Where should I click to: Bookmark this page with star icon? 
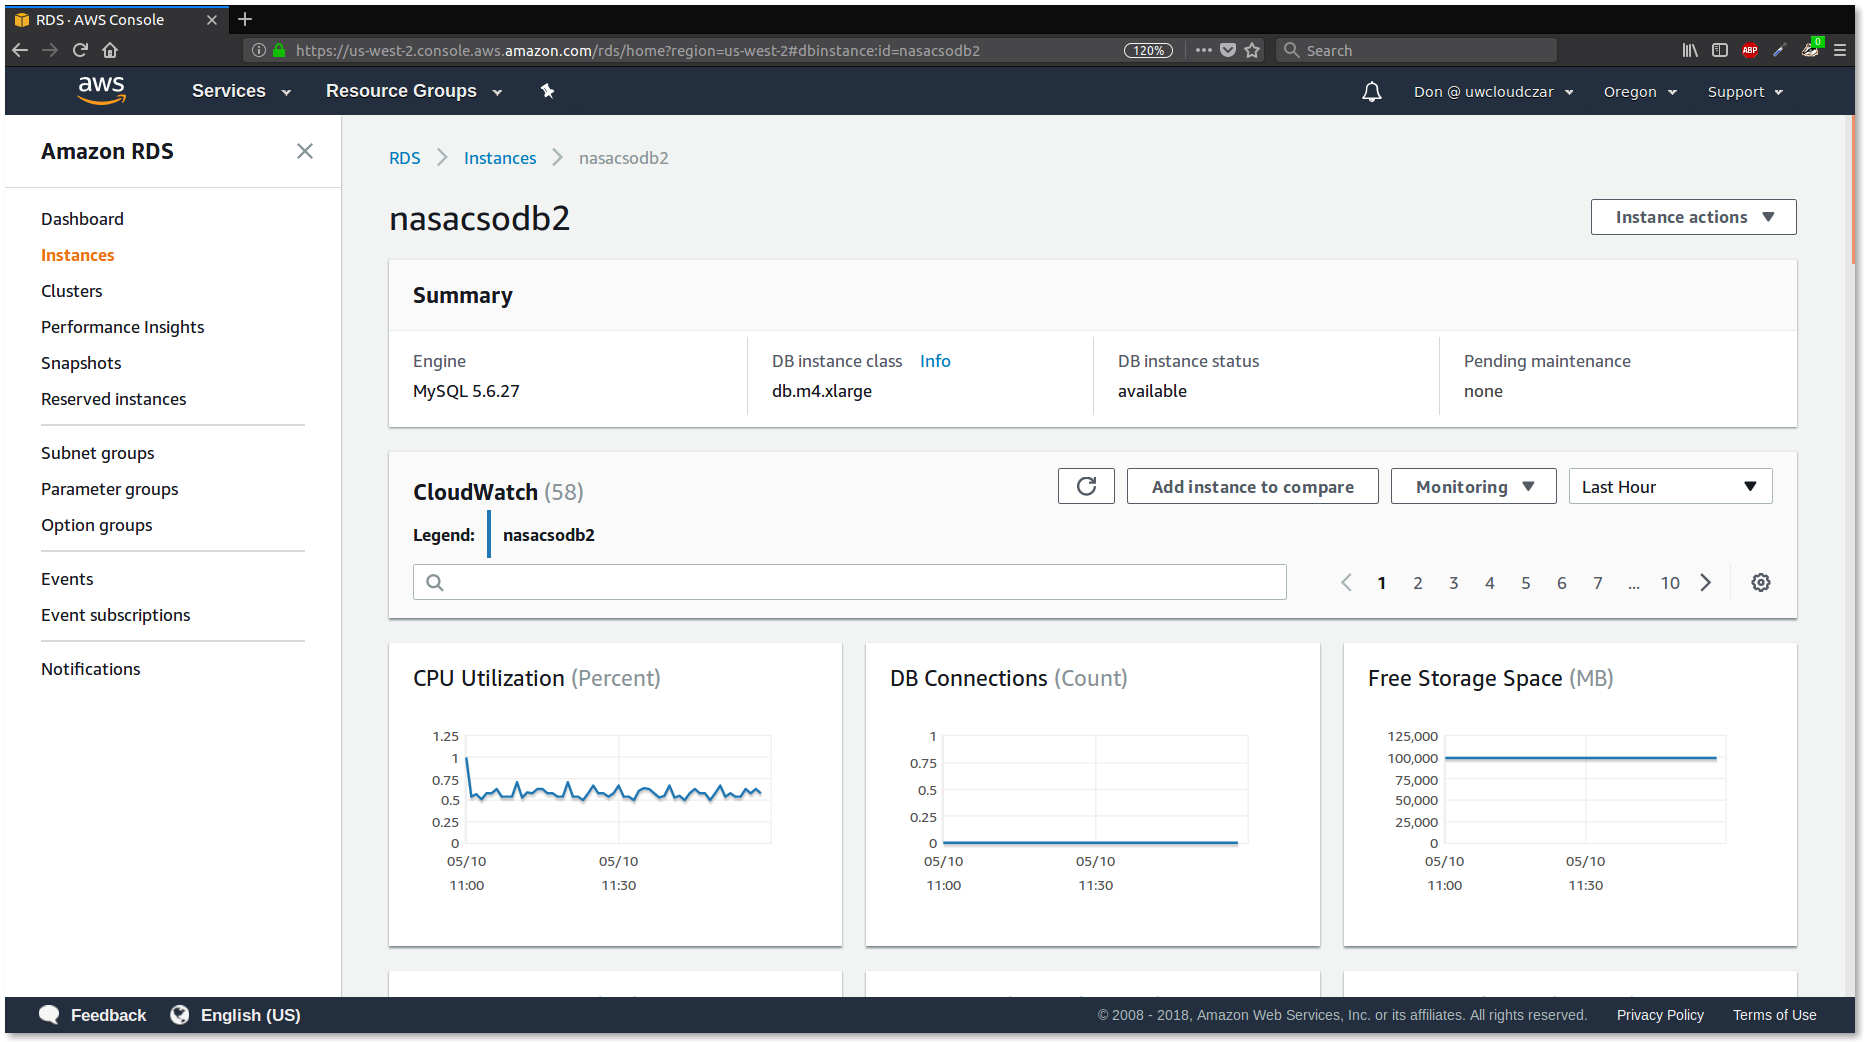(x=1252, y=50)
